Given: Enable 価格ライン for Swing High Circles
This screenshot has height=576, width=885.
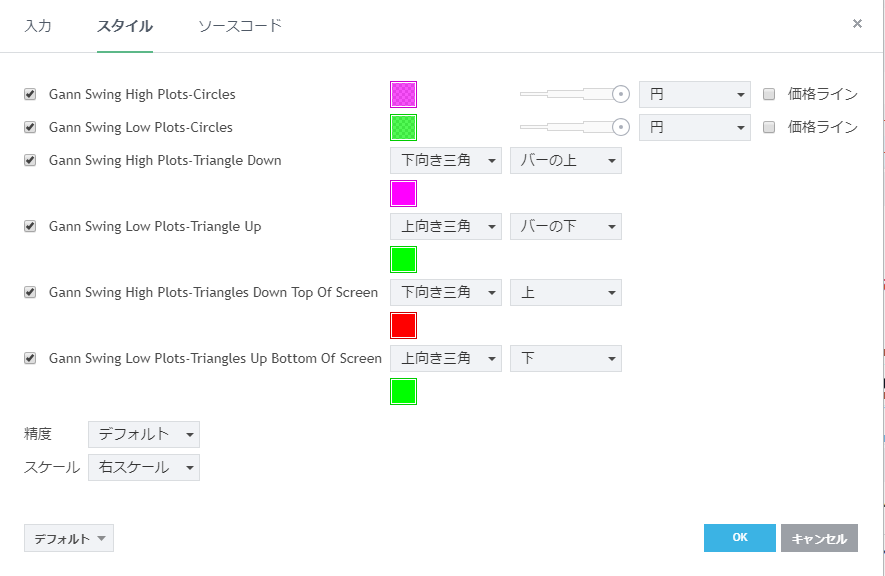Looking at the screenshot, I should click(769, 95).
